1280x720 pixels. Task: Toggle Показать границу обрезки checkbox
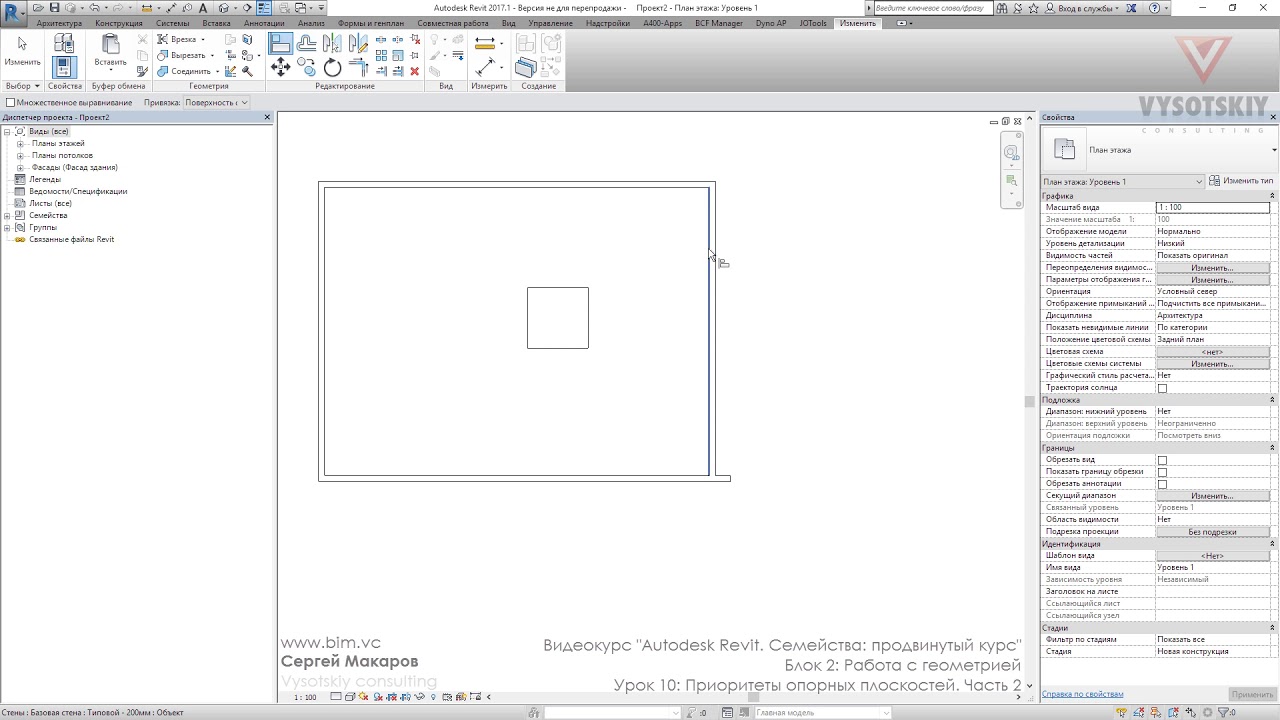[x=1162, y=472]
